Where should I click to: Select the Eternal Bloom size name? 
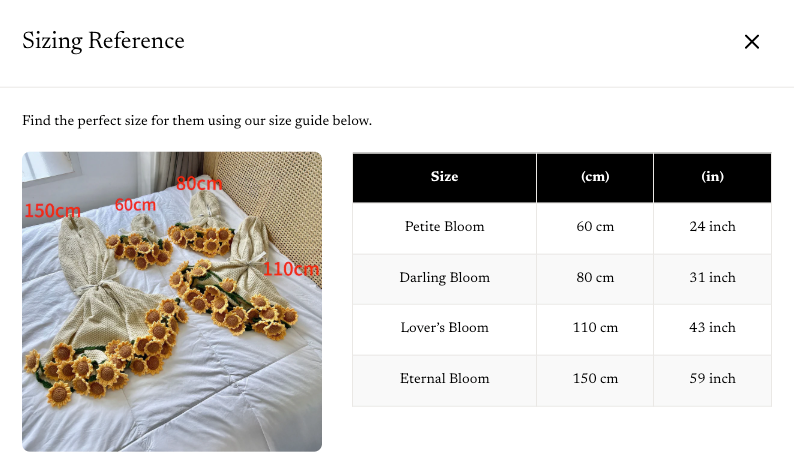pos(444,379)
